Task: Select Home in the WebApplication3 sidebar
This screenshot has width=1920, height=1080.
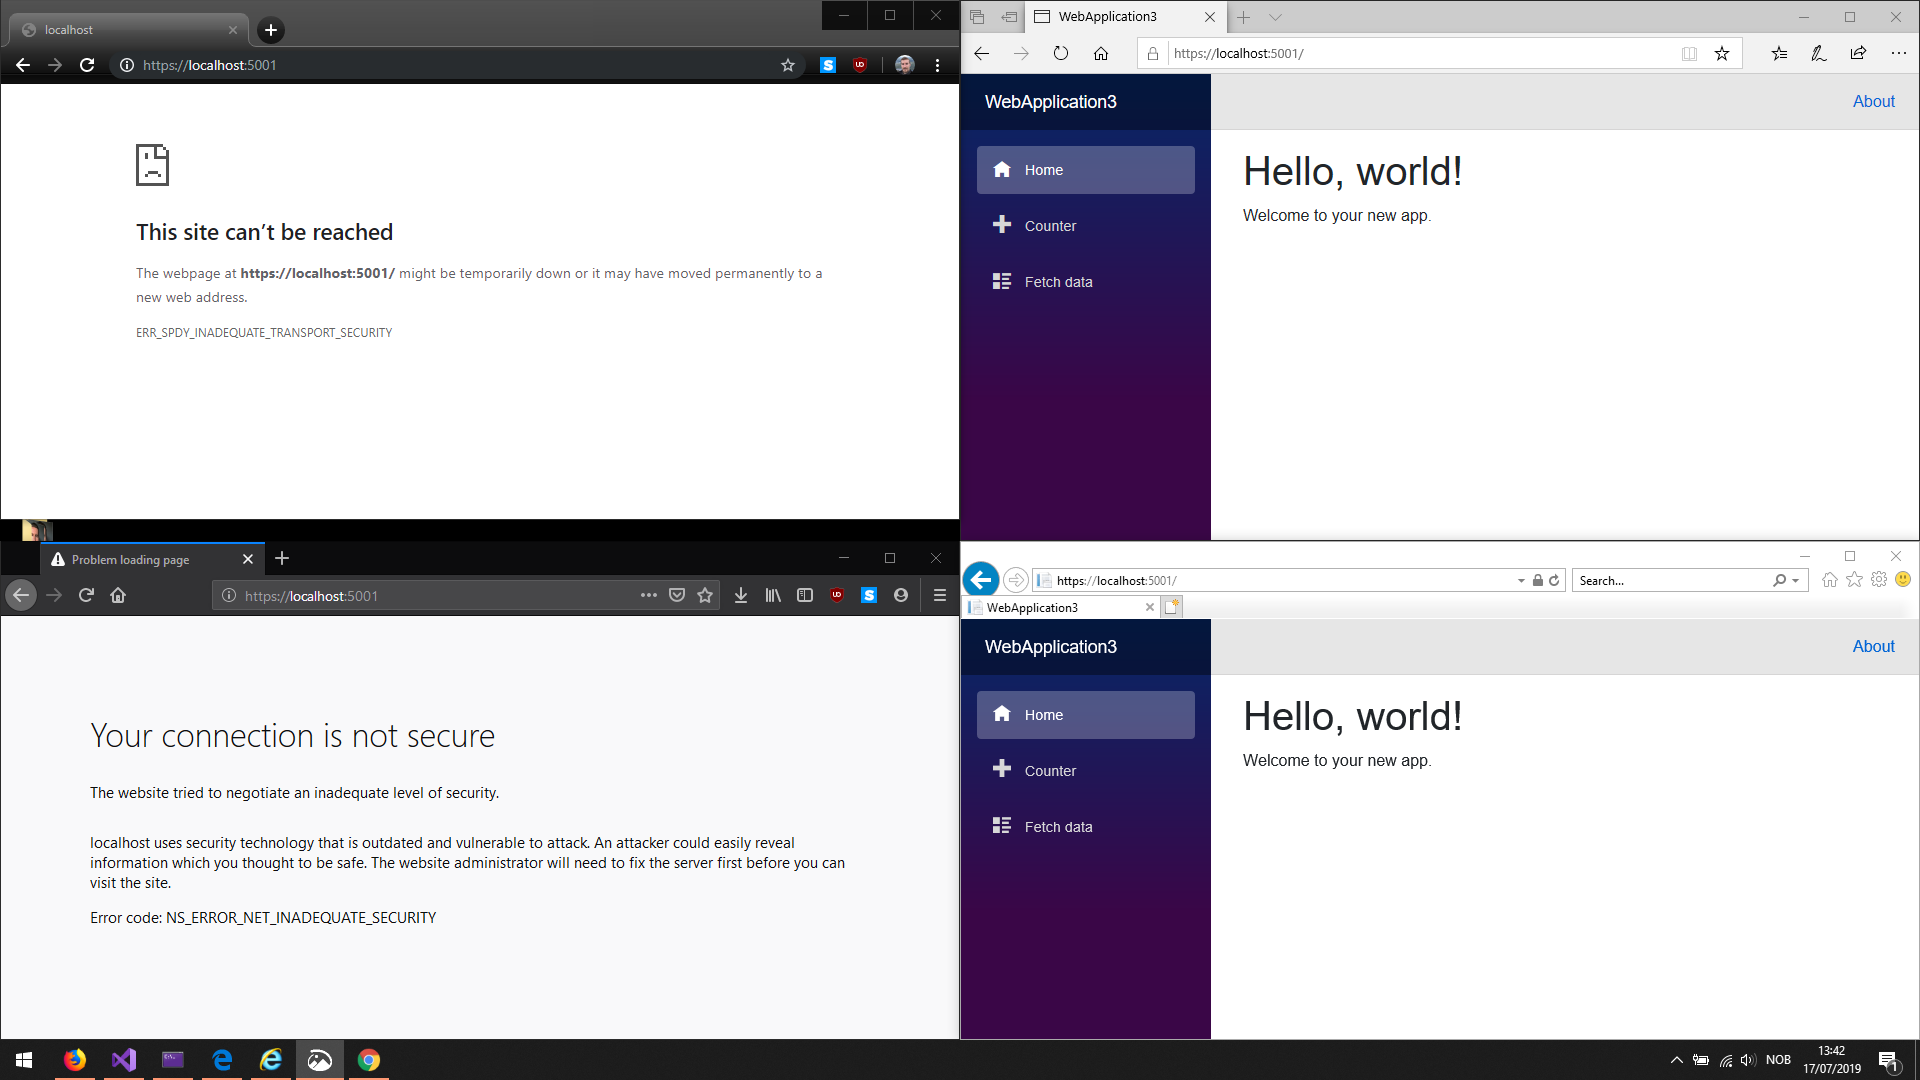Action: point(1043,170)
